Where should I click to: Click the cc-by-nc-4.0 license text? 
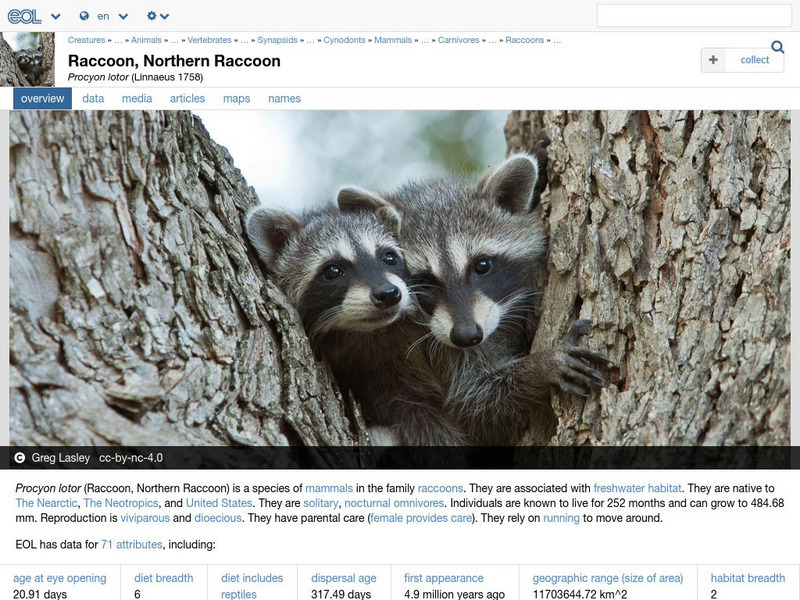[x=131, y=458]
